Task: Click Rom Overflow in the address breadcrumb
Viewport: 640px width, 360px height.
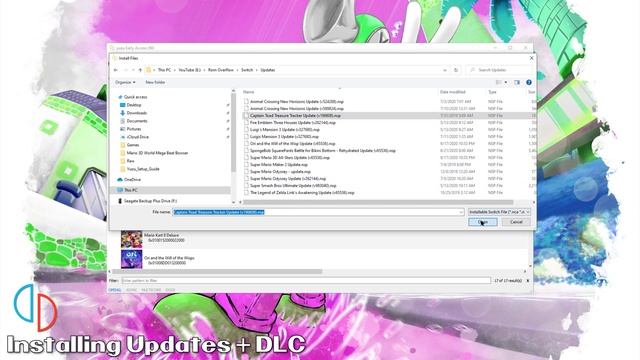Action: pos(221,70)
